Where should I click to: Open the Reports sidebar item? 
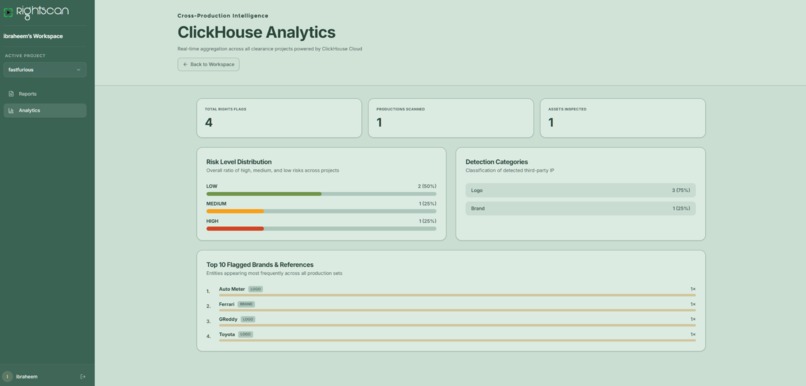(45, 94)
